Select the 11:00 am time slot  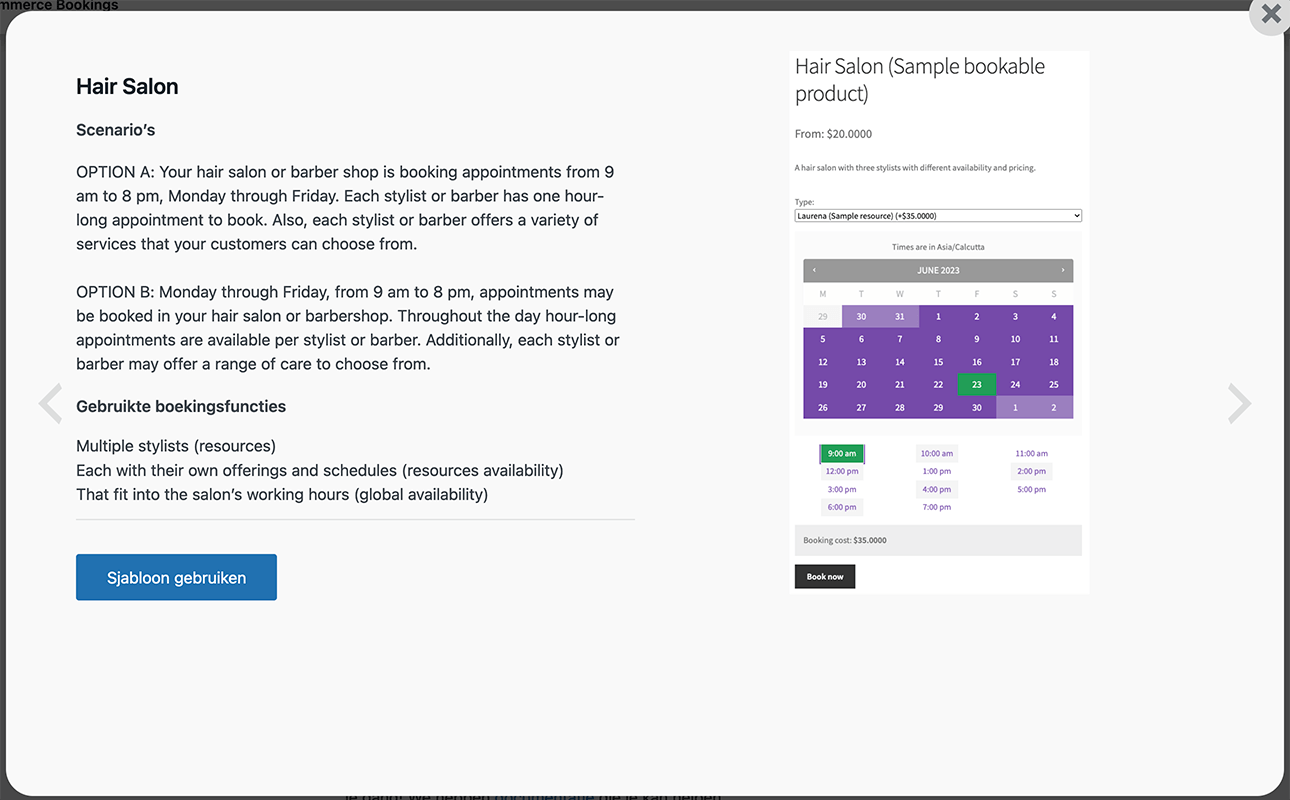click(x=1031, y=453)
